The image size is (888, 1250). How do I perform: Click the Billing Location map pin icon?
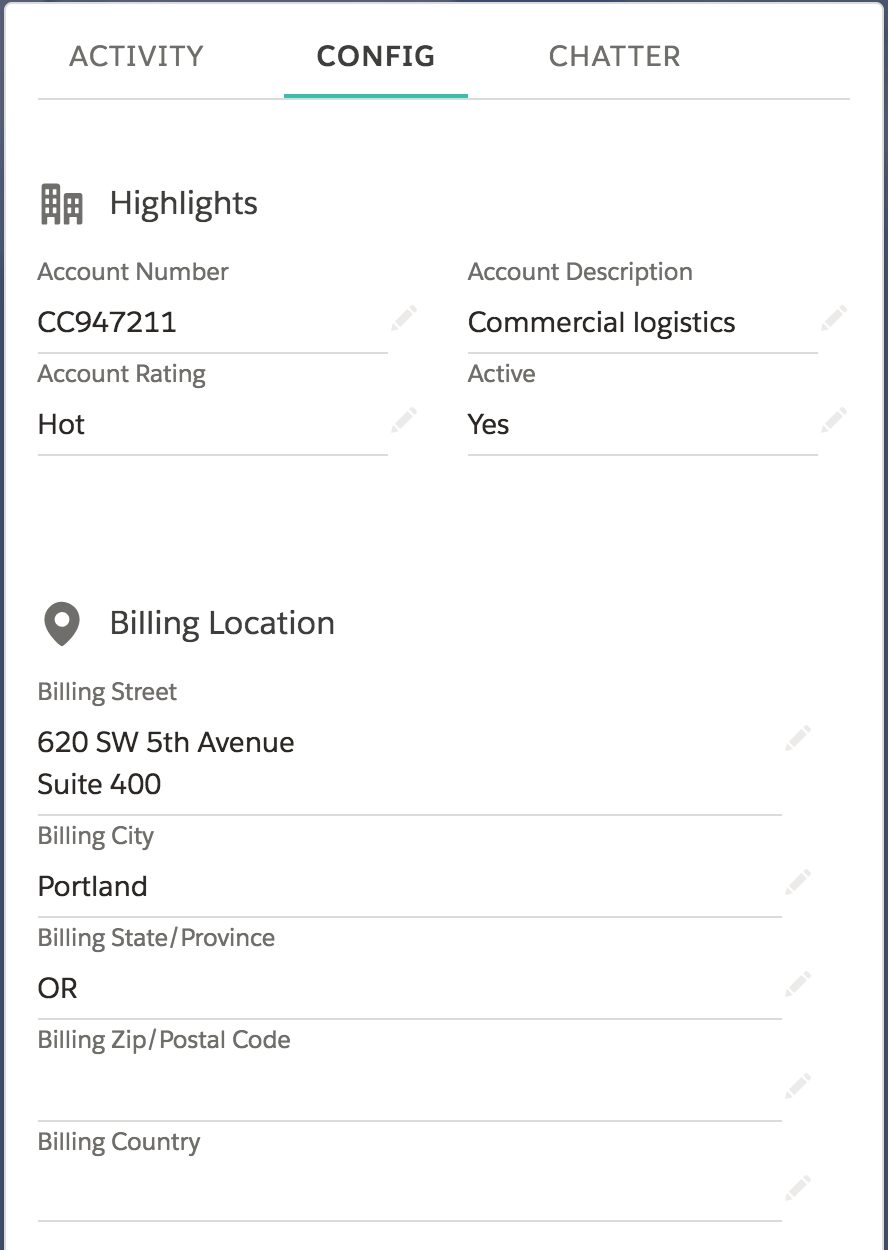click(61, 624)
